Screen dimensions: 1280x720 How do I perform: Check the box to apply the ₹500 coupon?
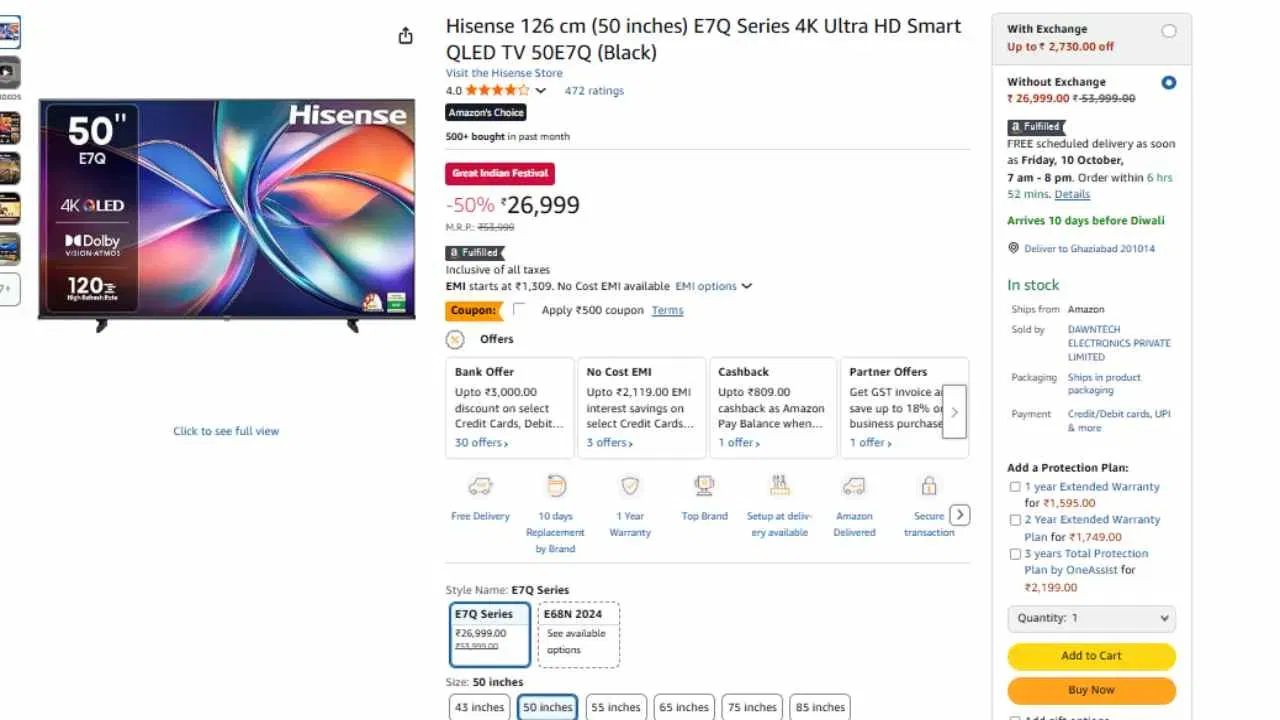click(517, 310)
